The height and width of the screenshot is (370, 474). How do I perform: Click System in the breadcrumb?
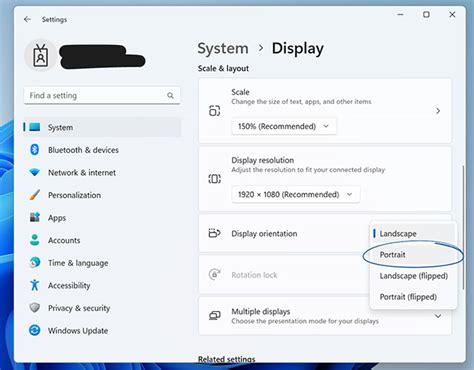(x=223, y=49)
